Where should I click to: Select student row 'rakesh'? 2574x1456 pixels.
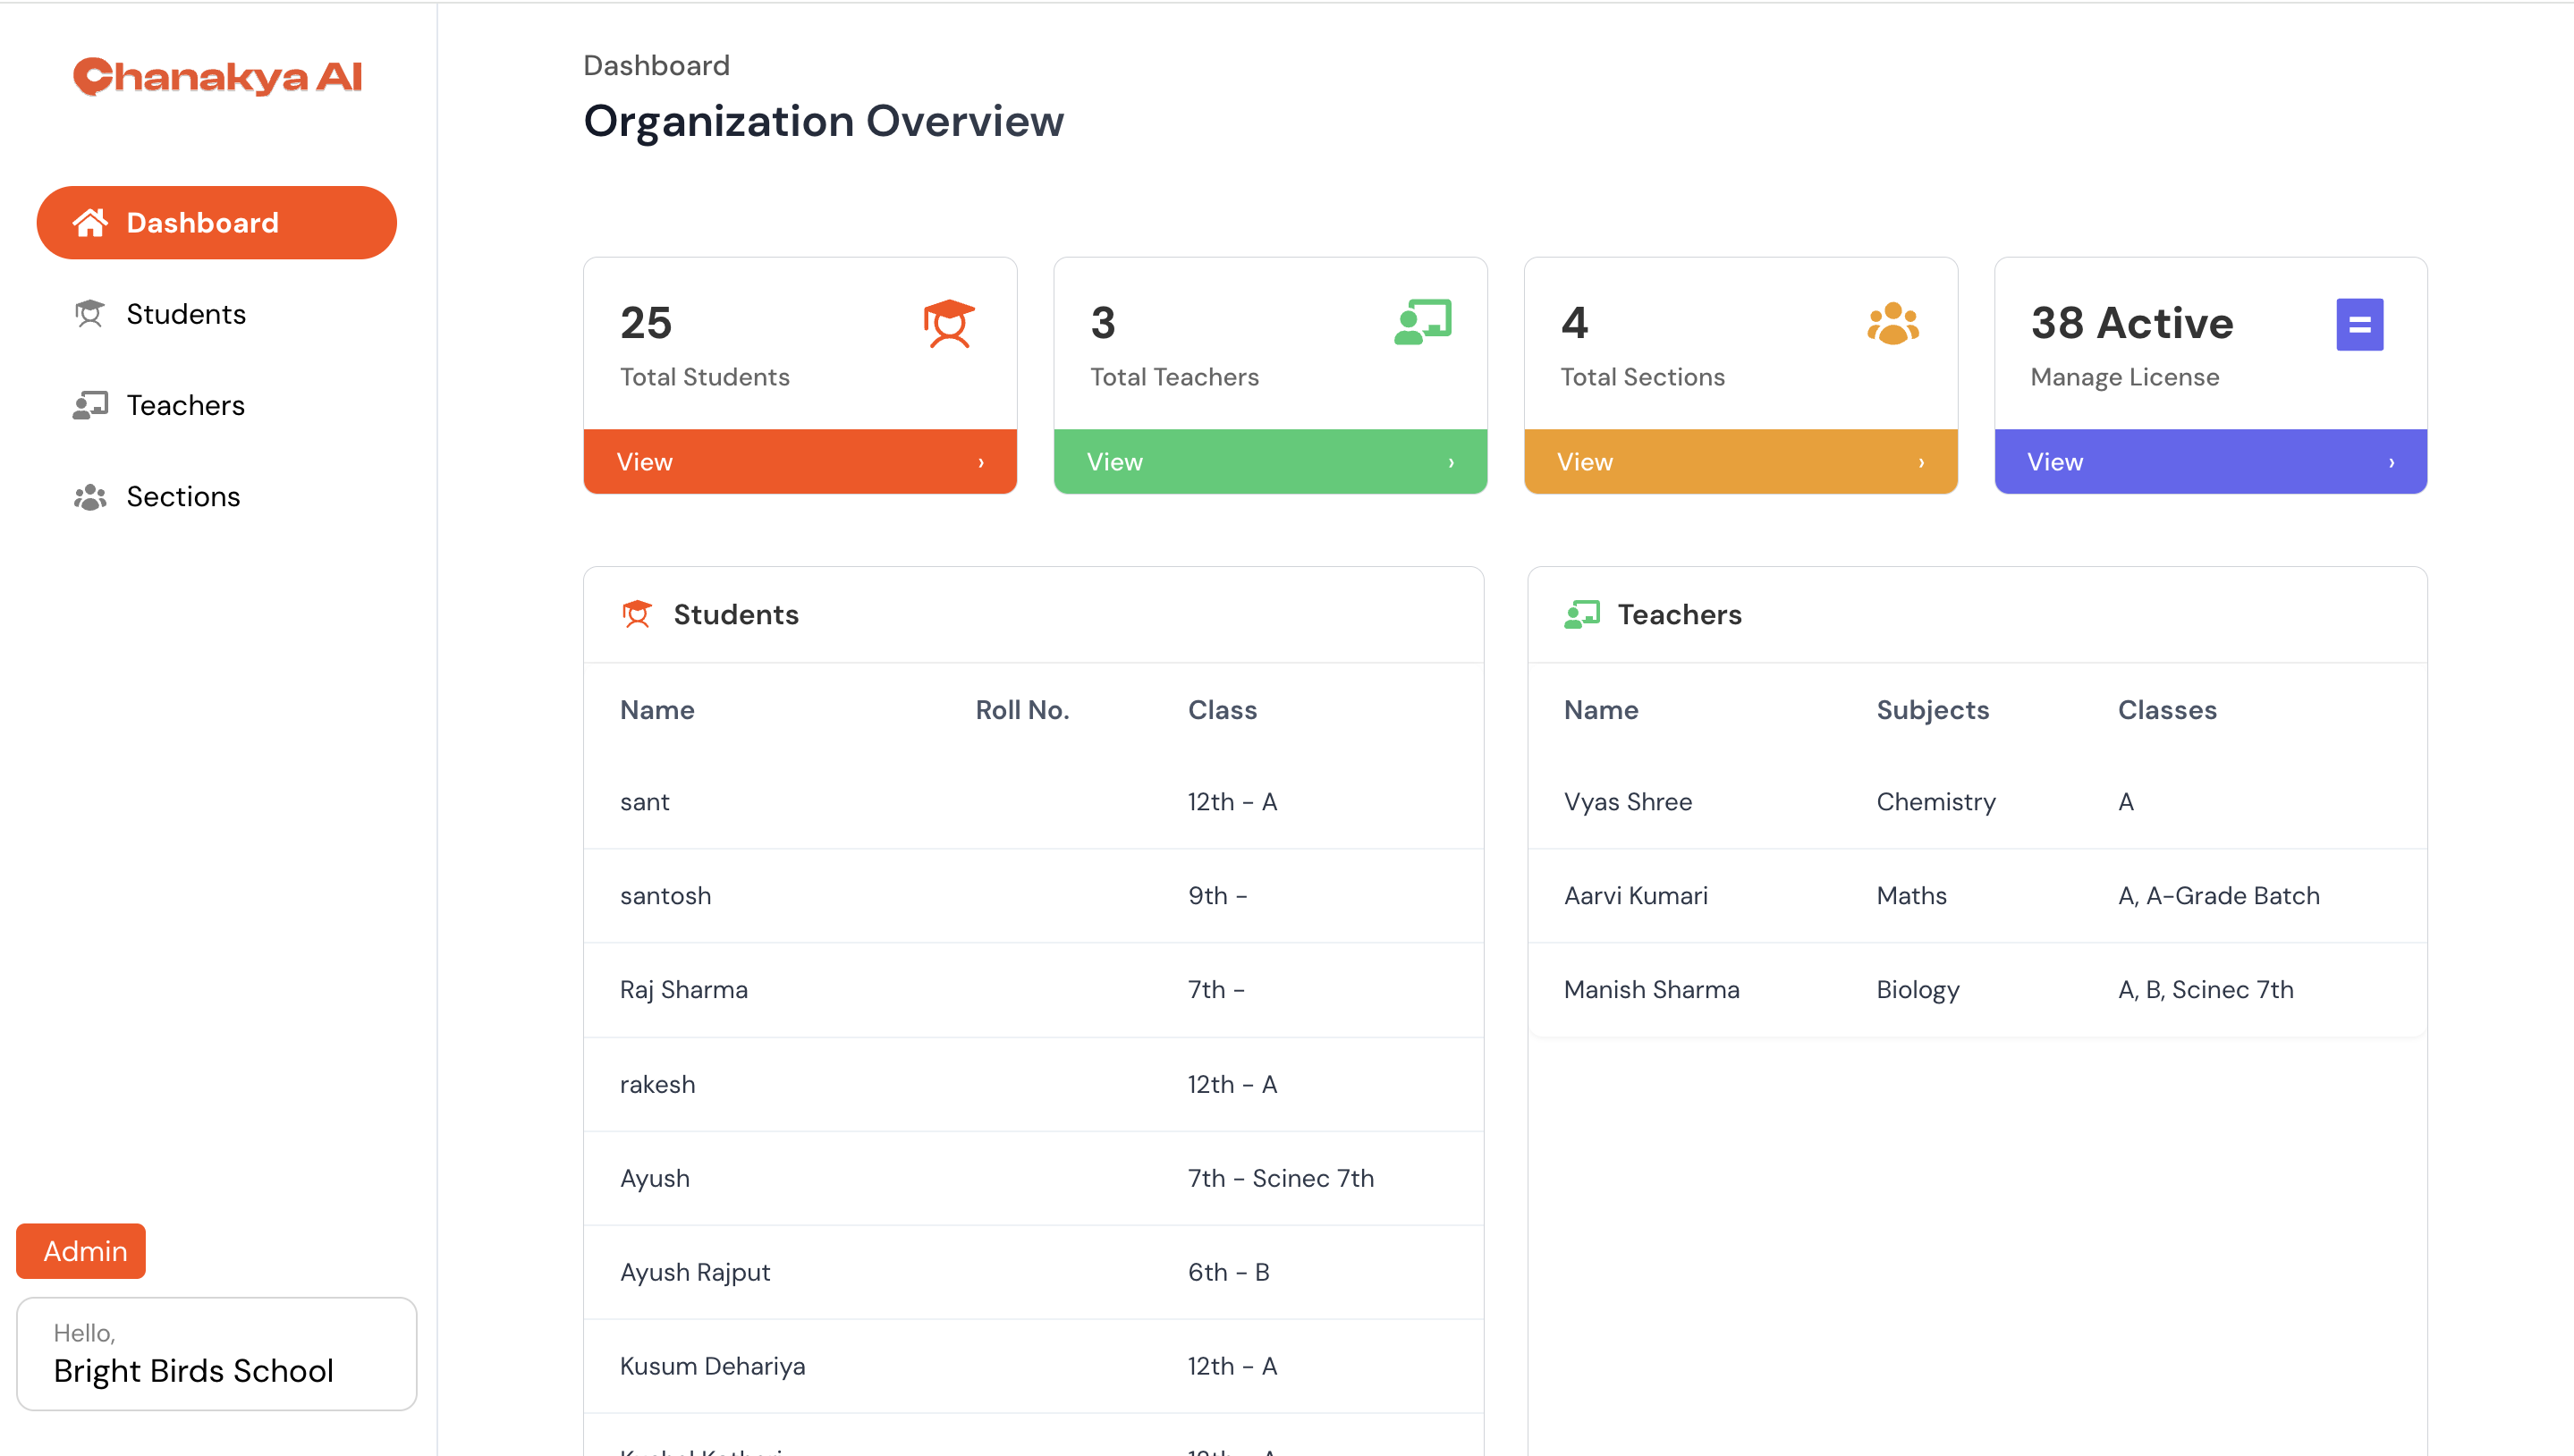coord(1033,1084)
